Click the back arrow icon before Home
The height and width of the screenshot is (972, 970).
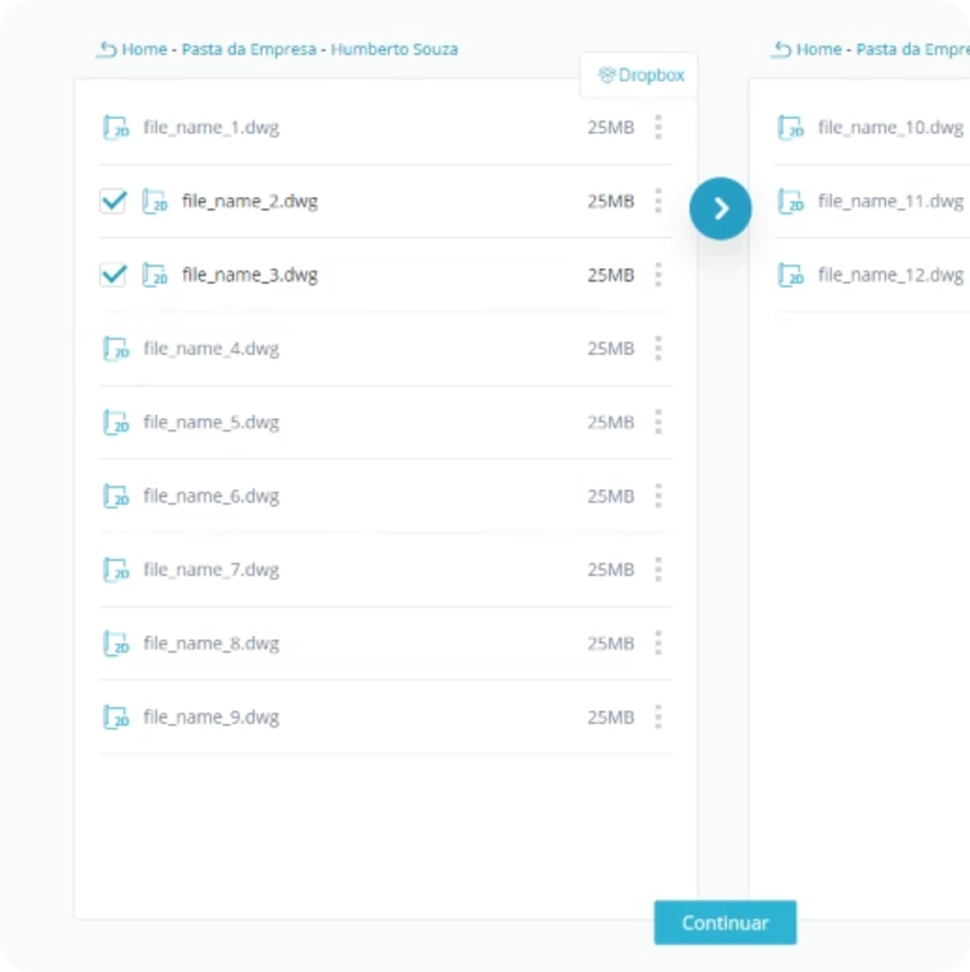point(106,49)
